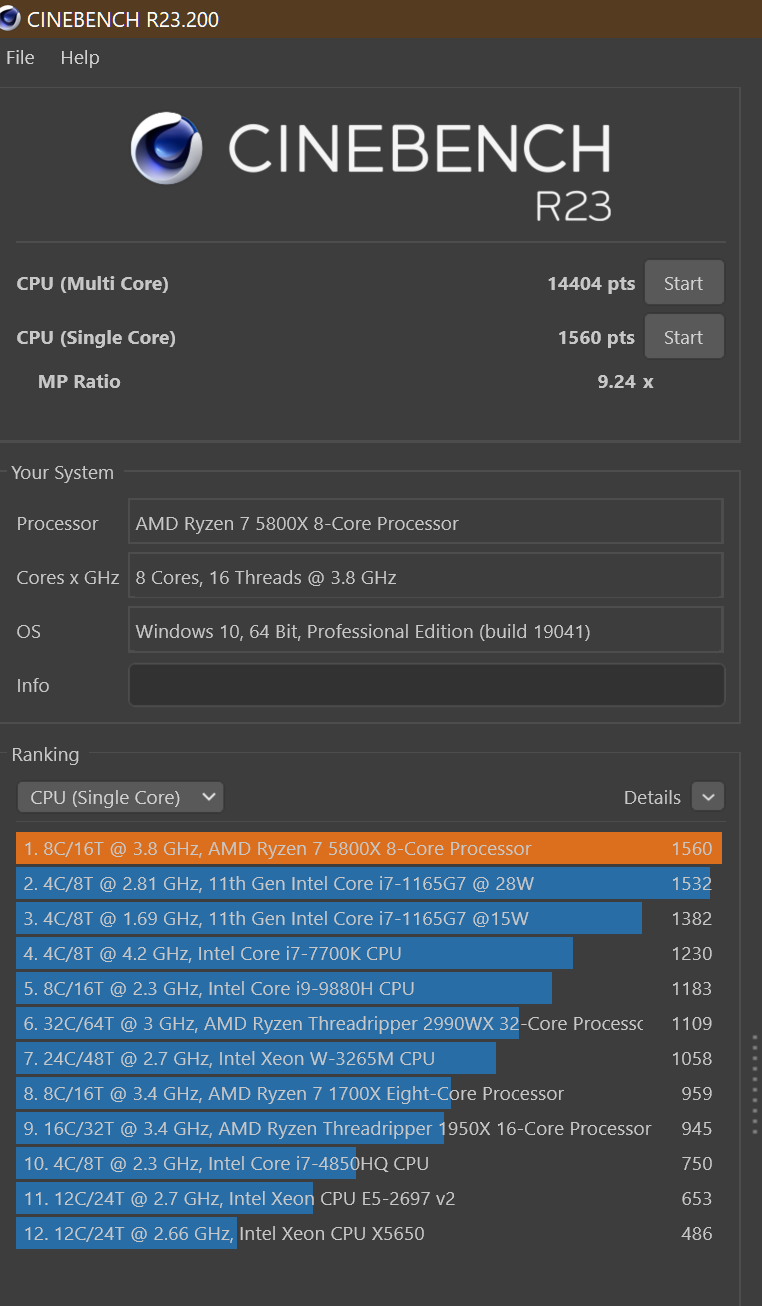Open the Help menu
Viewport: 762px width, 1306px height.
point(80,58)
